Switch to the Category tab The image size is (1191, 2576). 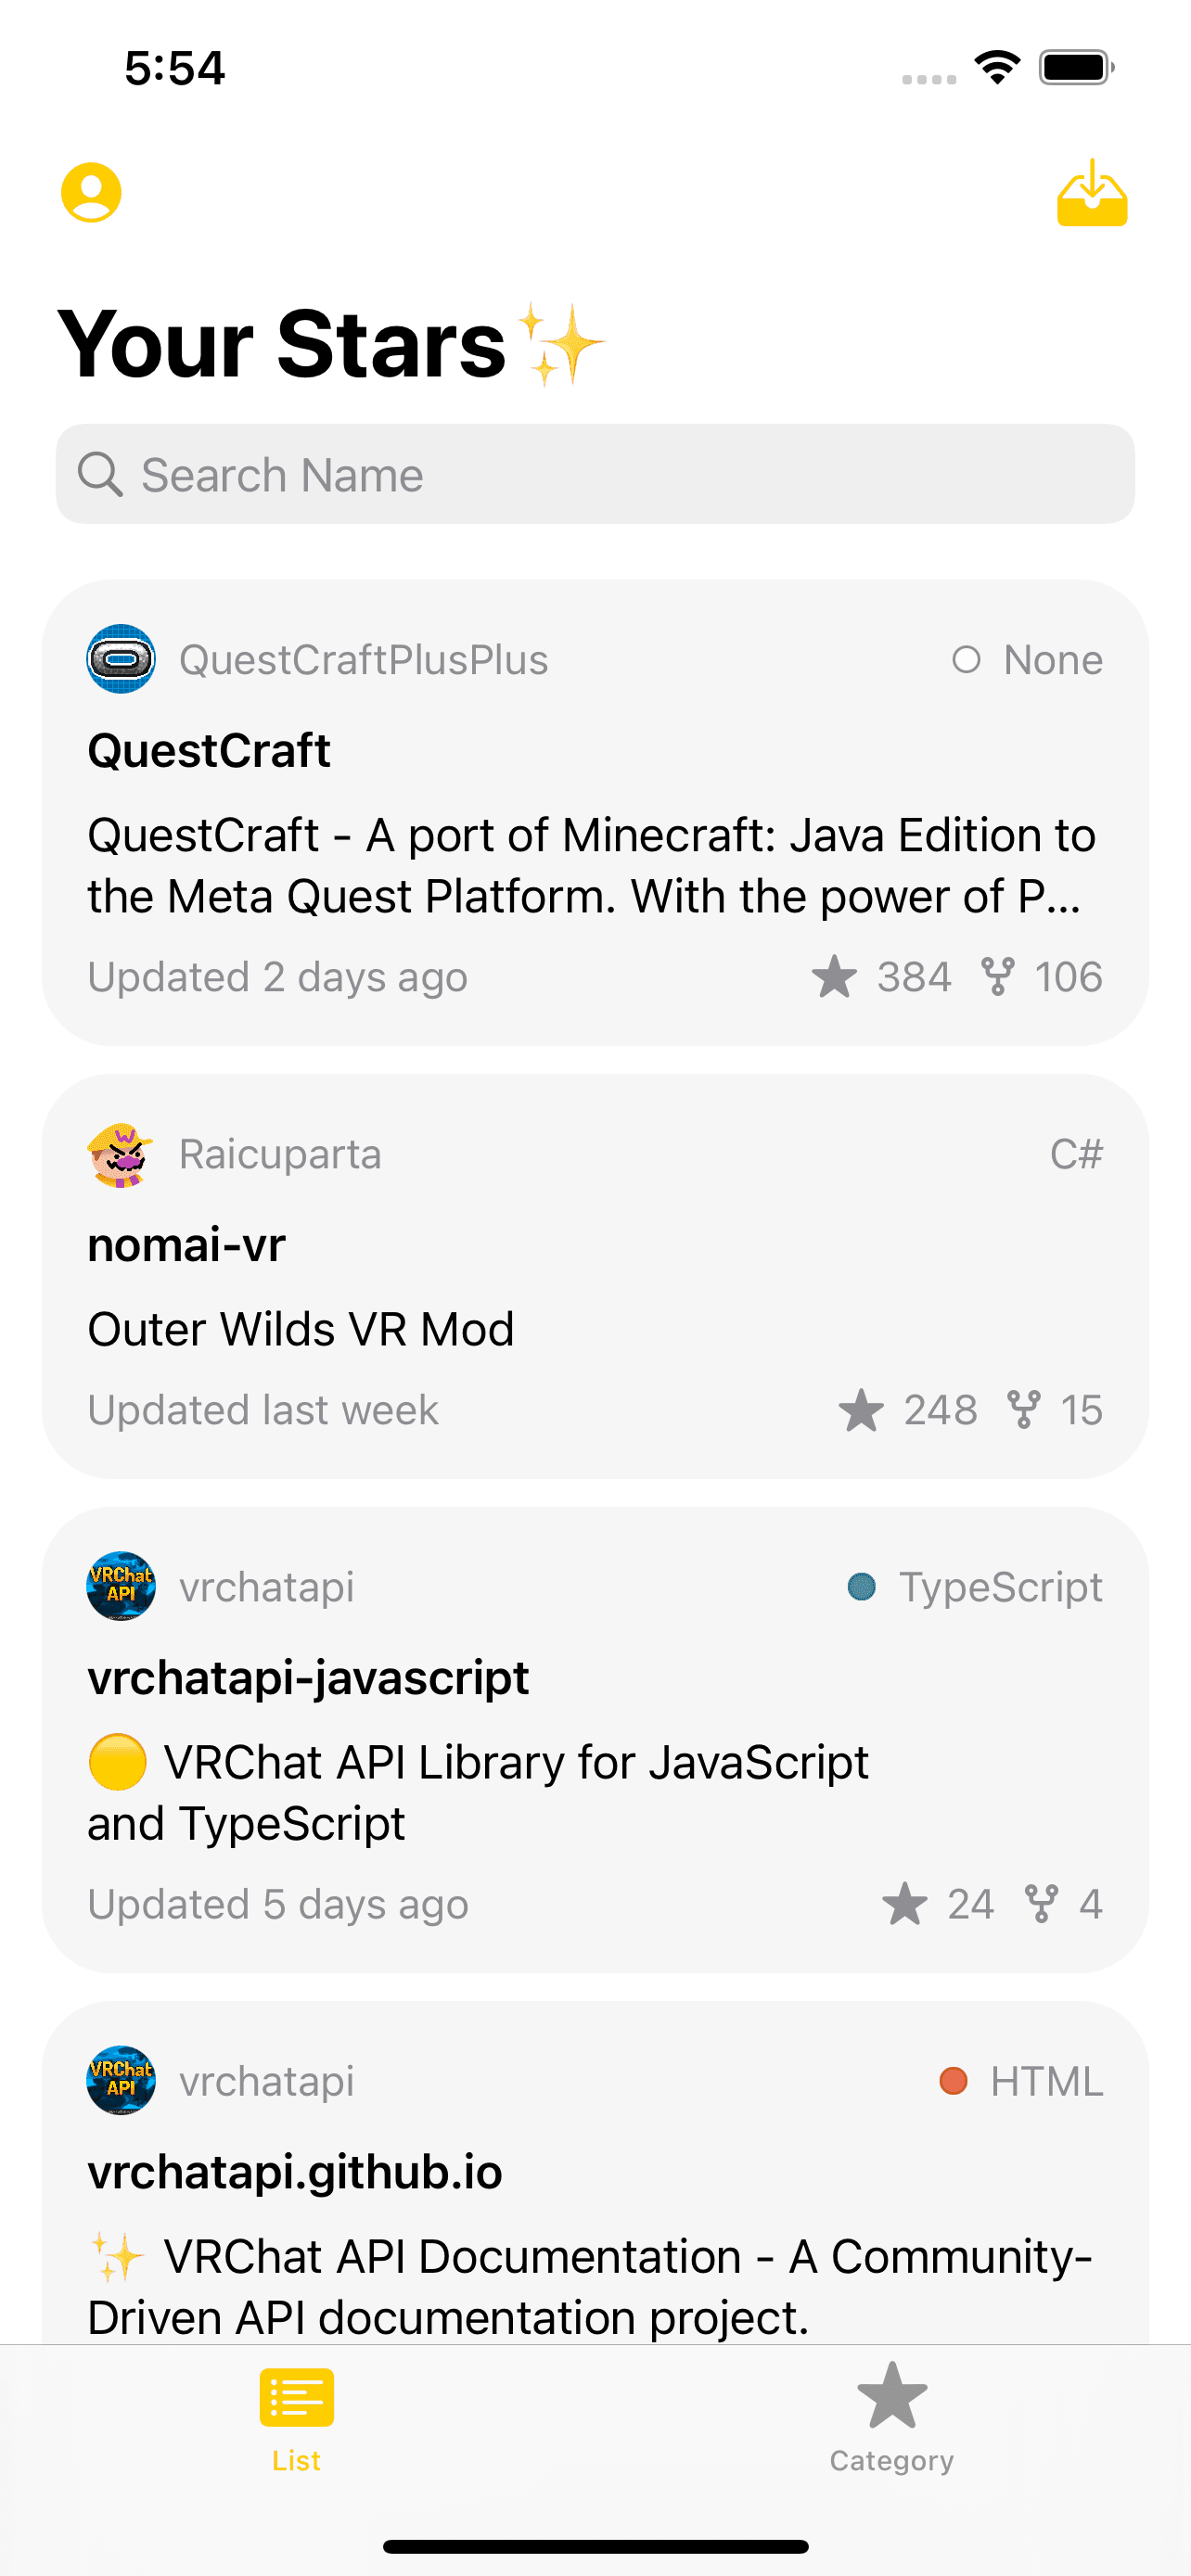click(892, 2418)
